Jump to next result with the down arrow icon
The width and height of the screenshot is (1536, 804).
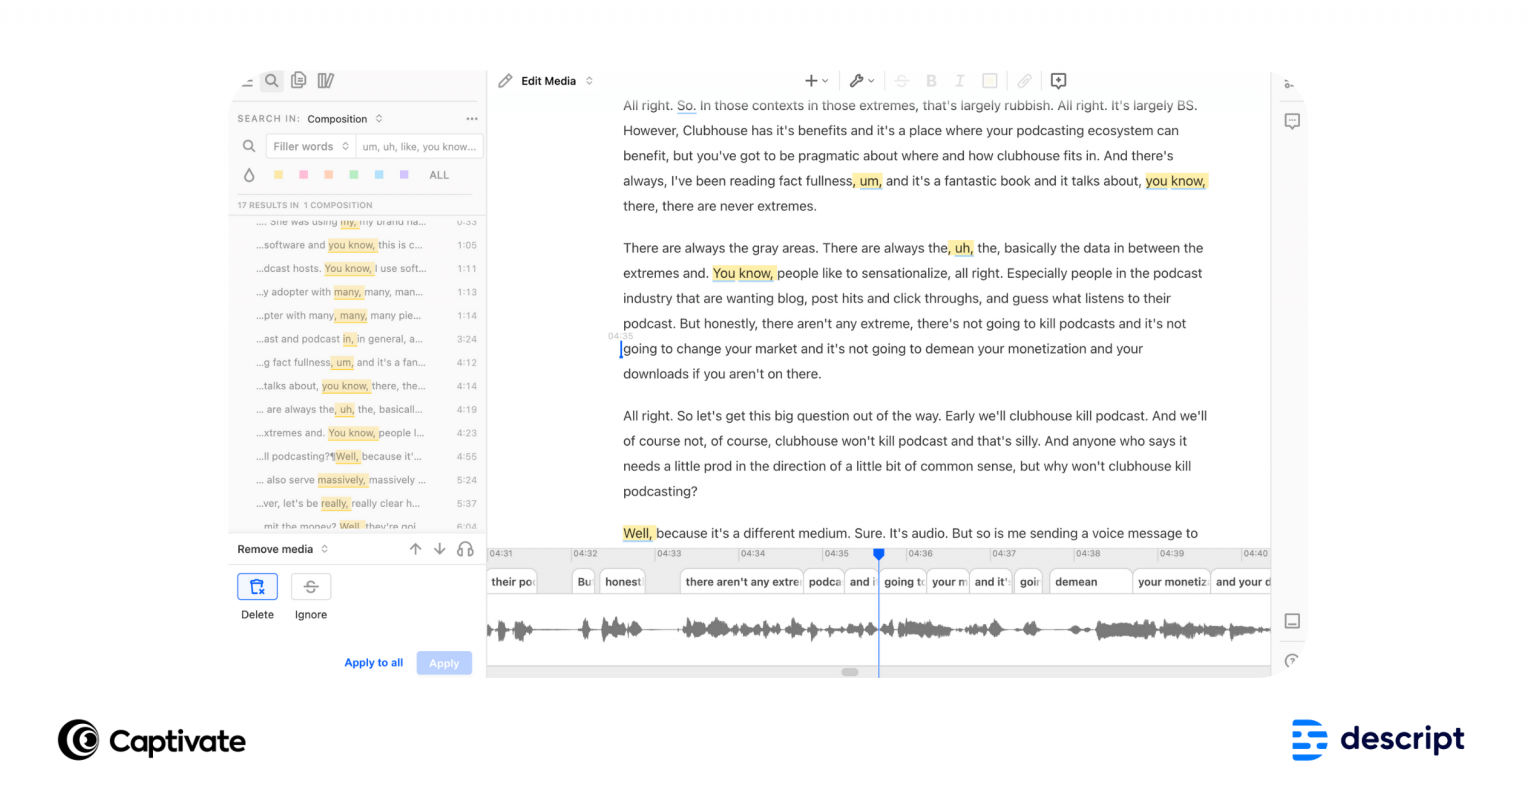pyautogui.click(x=439, y=548)
